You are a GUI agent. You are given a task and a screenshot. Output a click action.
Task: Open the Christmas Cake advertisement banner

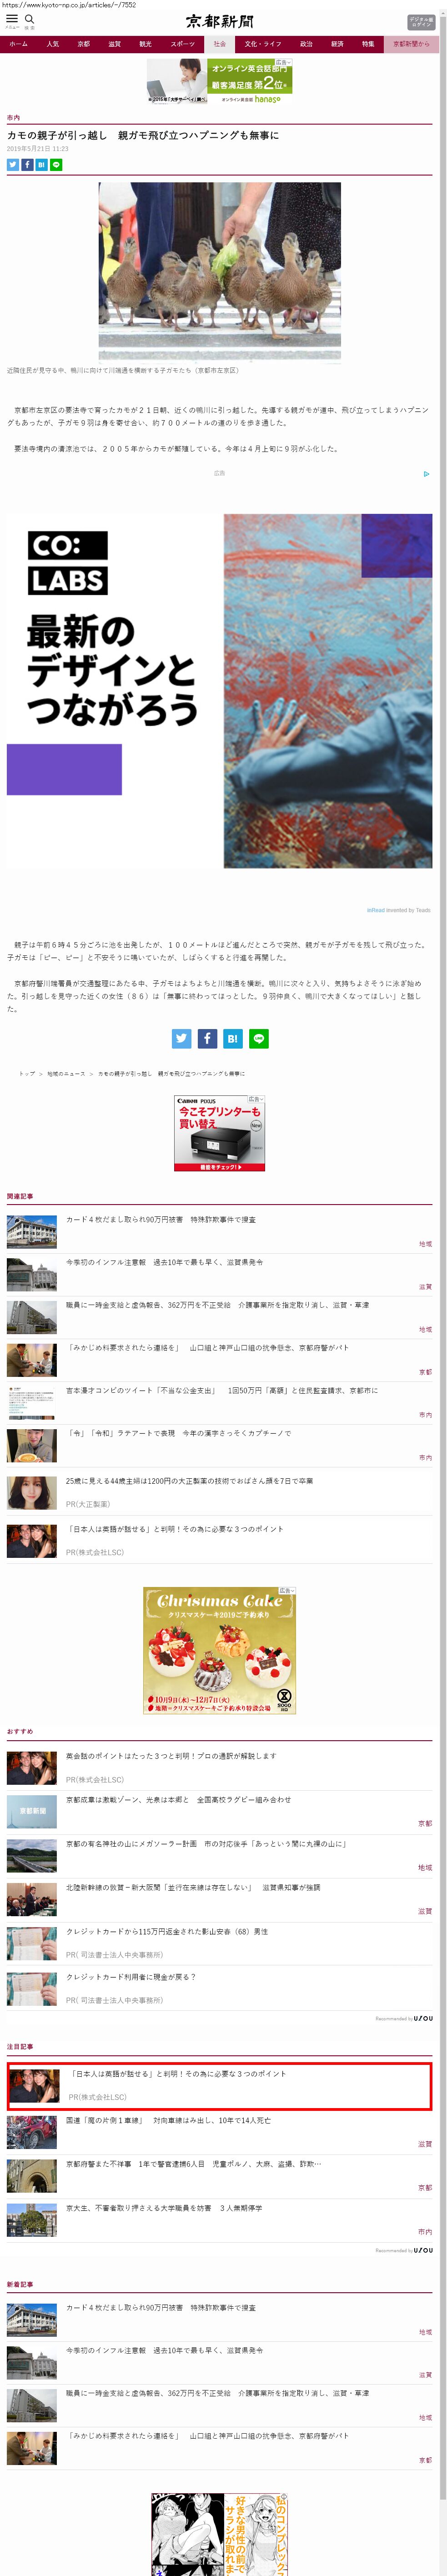click(219, 1650)
